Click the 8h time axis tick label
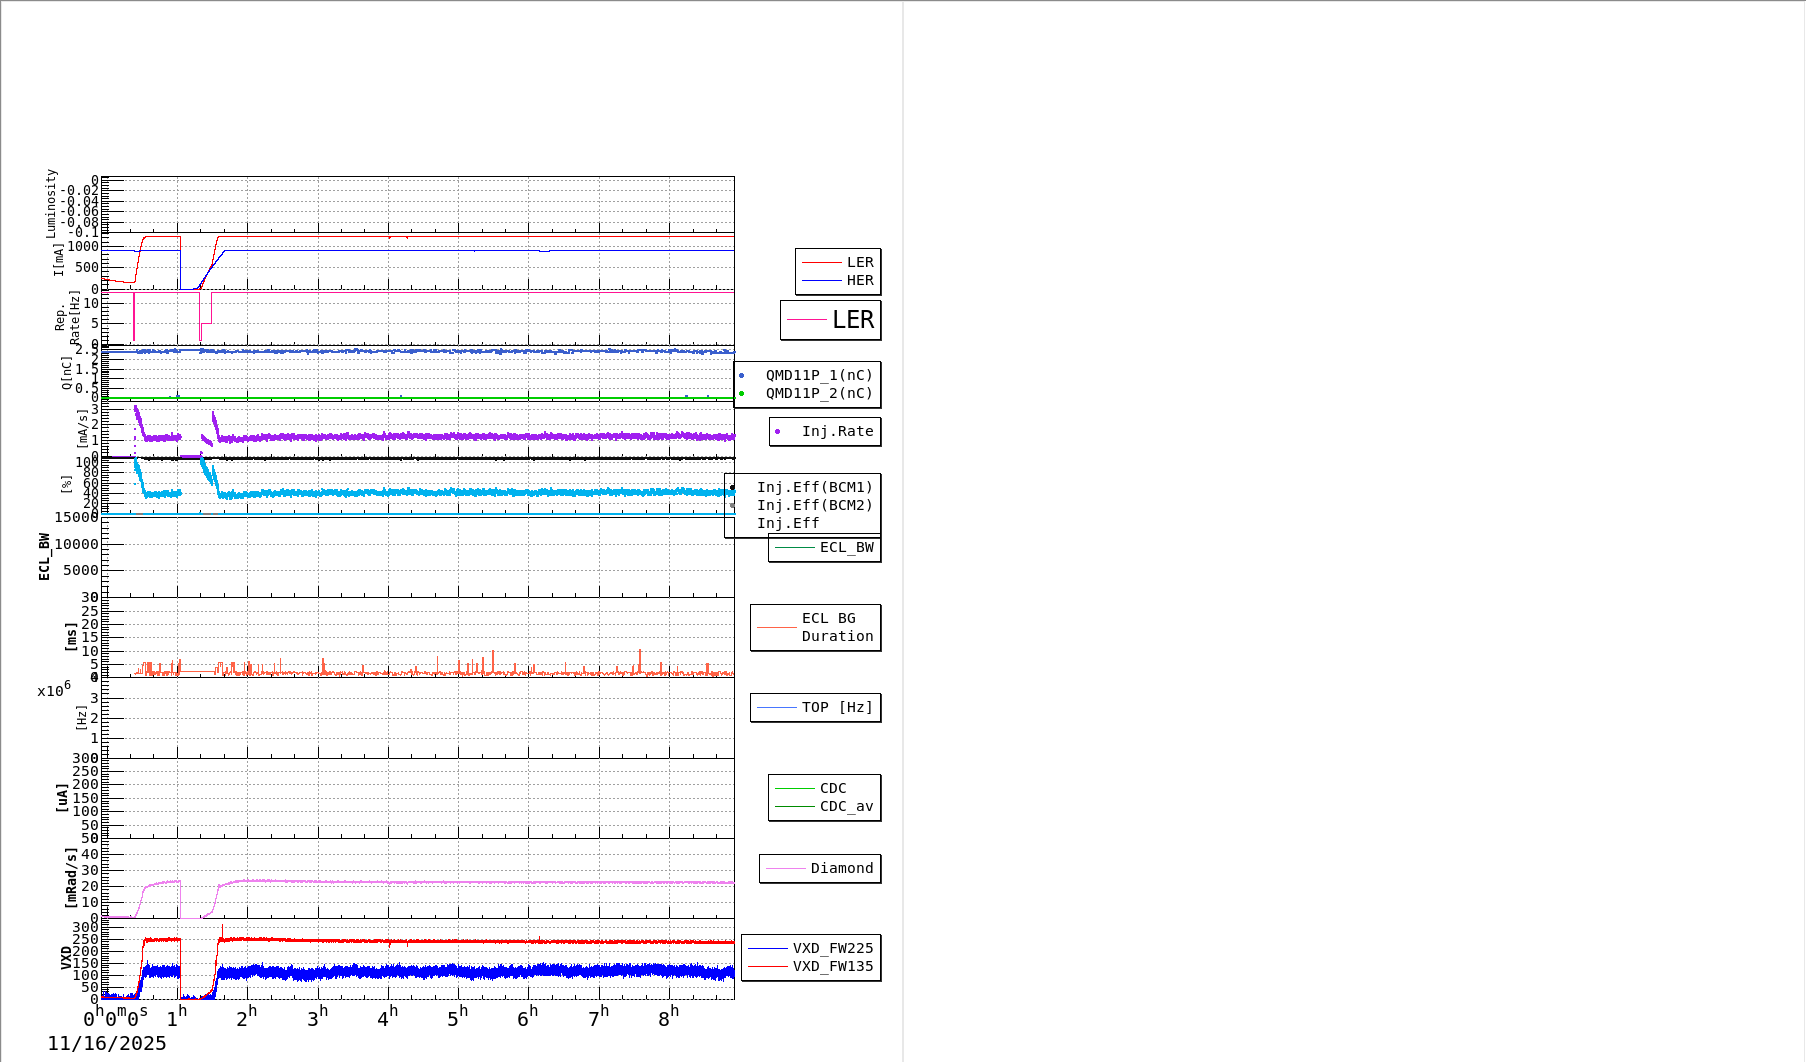 [668, 1018]
